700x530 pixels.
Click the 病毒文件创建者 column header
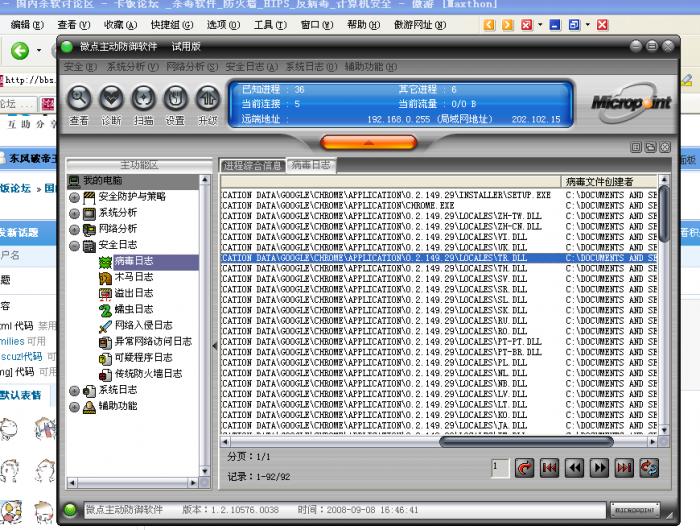tap(609, 181)
